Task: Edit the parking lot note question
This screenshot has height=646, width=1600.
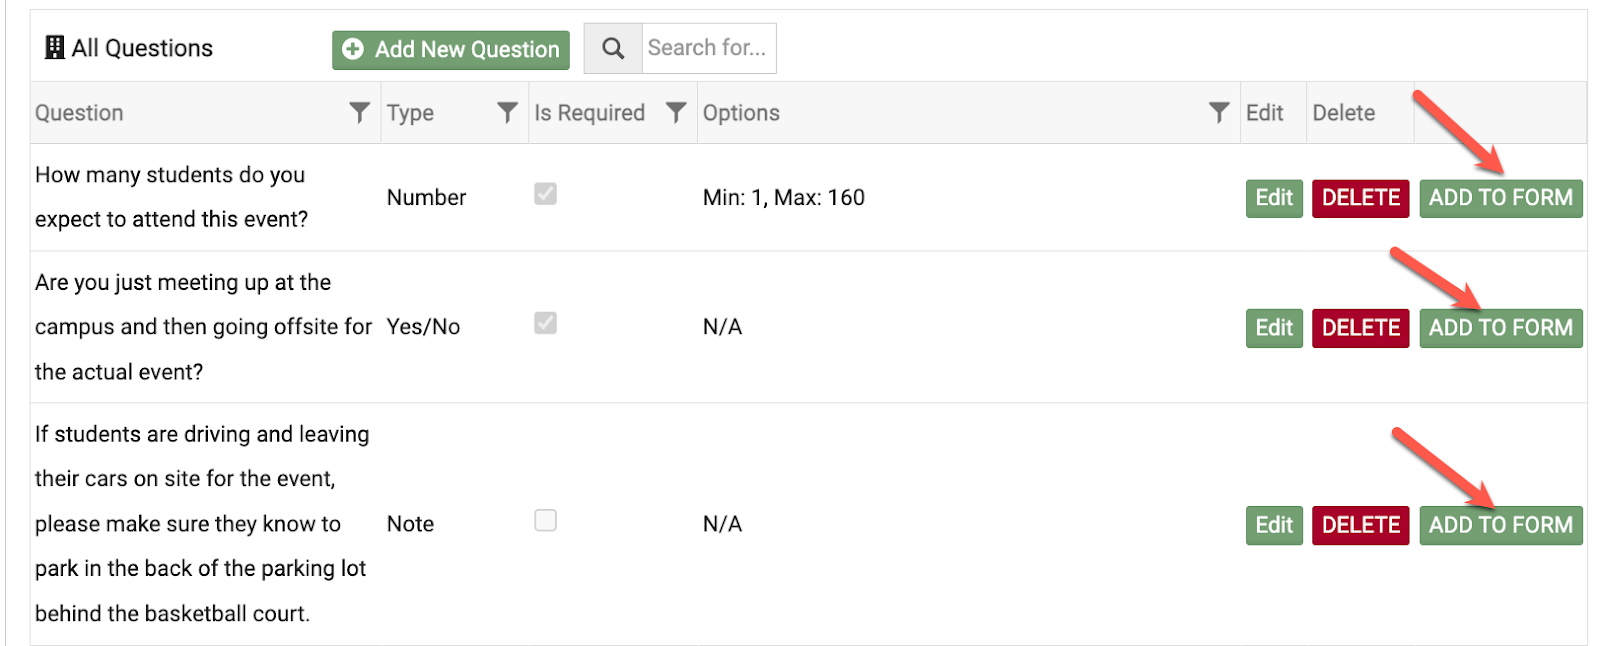Action: (1274, 525)
